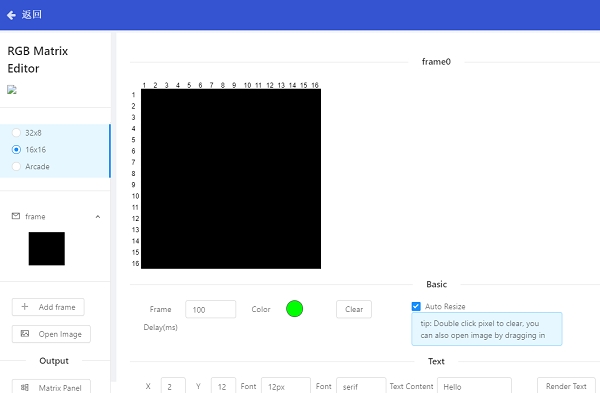Click the 返回 back link text
Image resolution: width=600 pixels, height=393 pixels.
pos(32,15)
